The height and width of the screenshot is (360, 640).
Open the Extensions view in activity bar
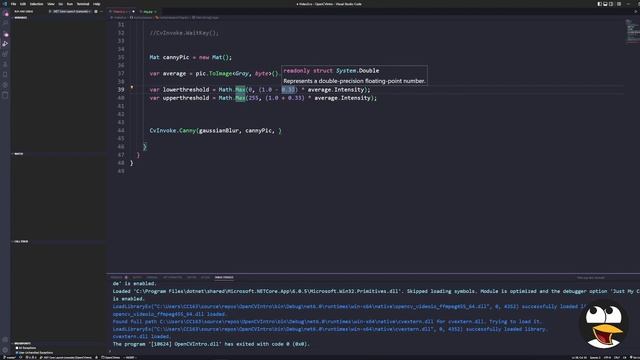(x=5, y=54)
